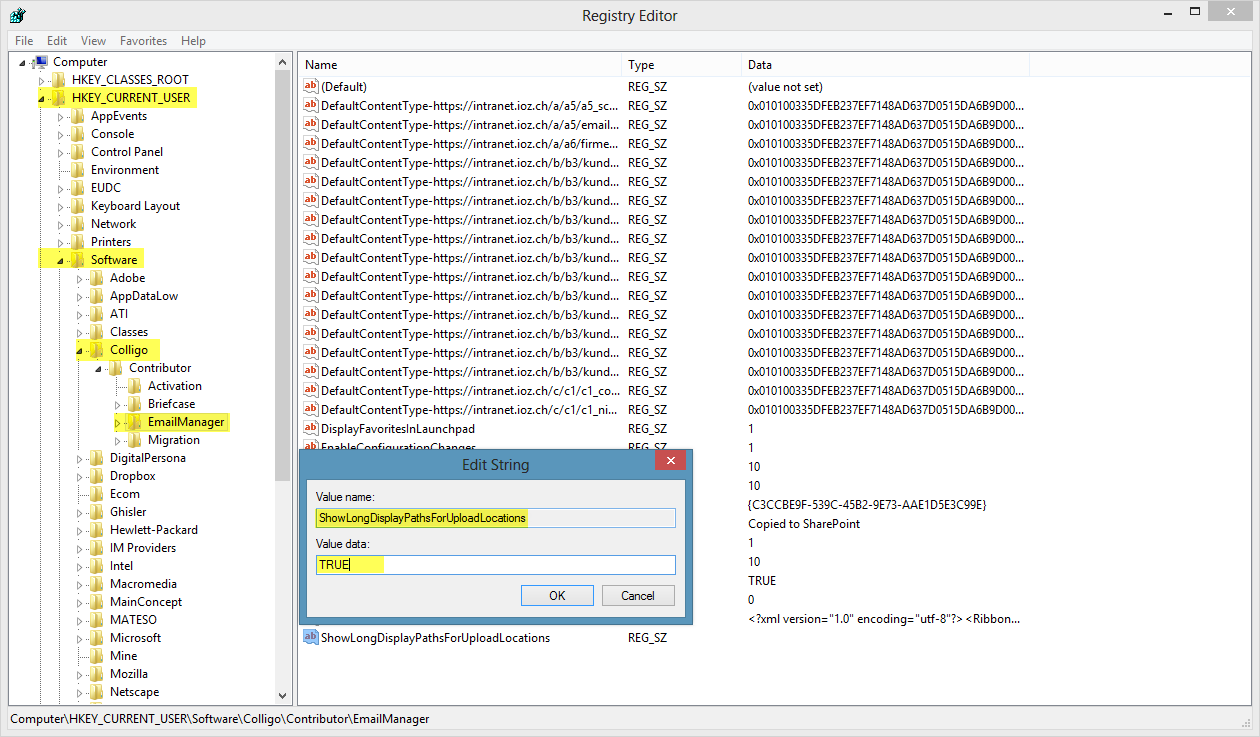Click the Dropbox folder icon
The image size is (1260, 737).
coord(98,476)
